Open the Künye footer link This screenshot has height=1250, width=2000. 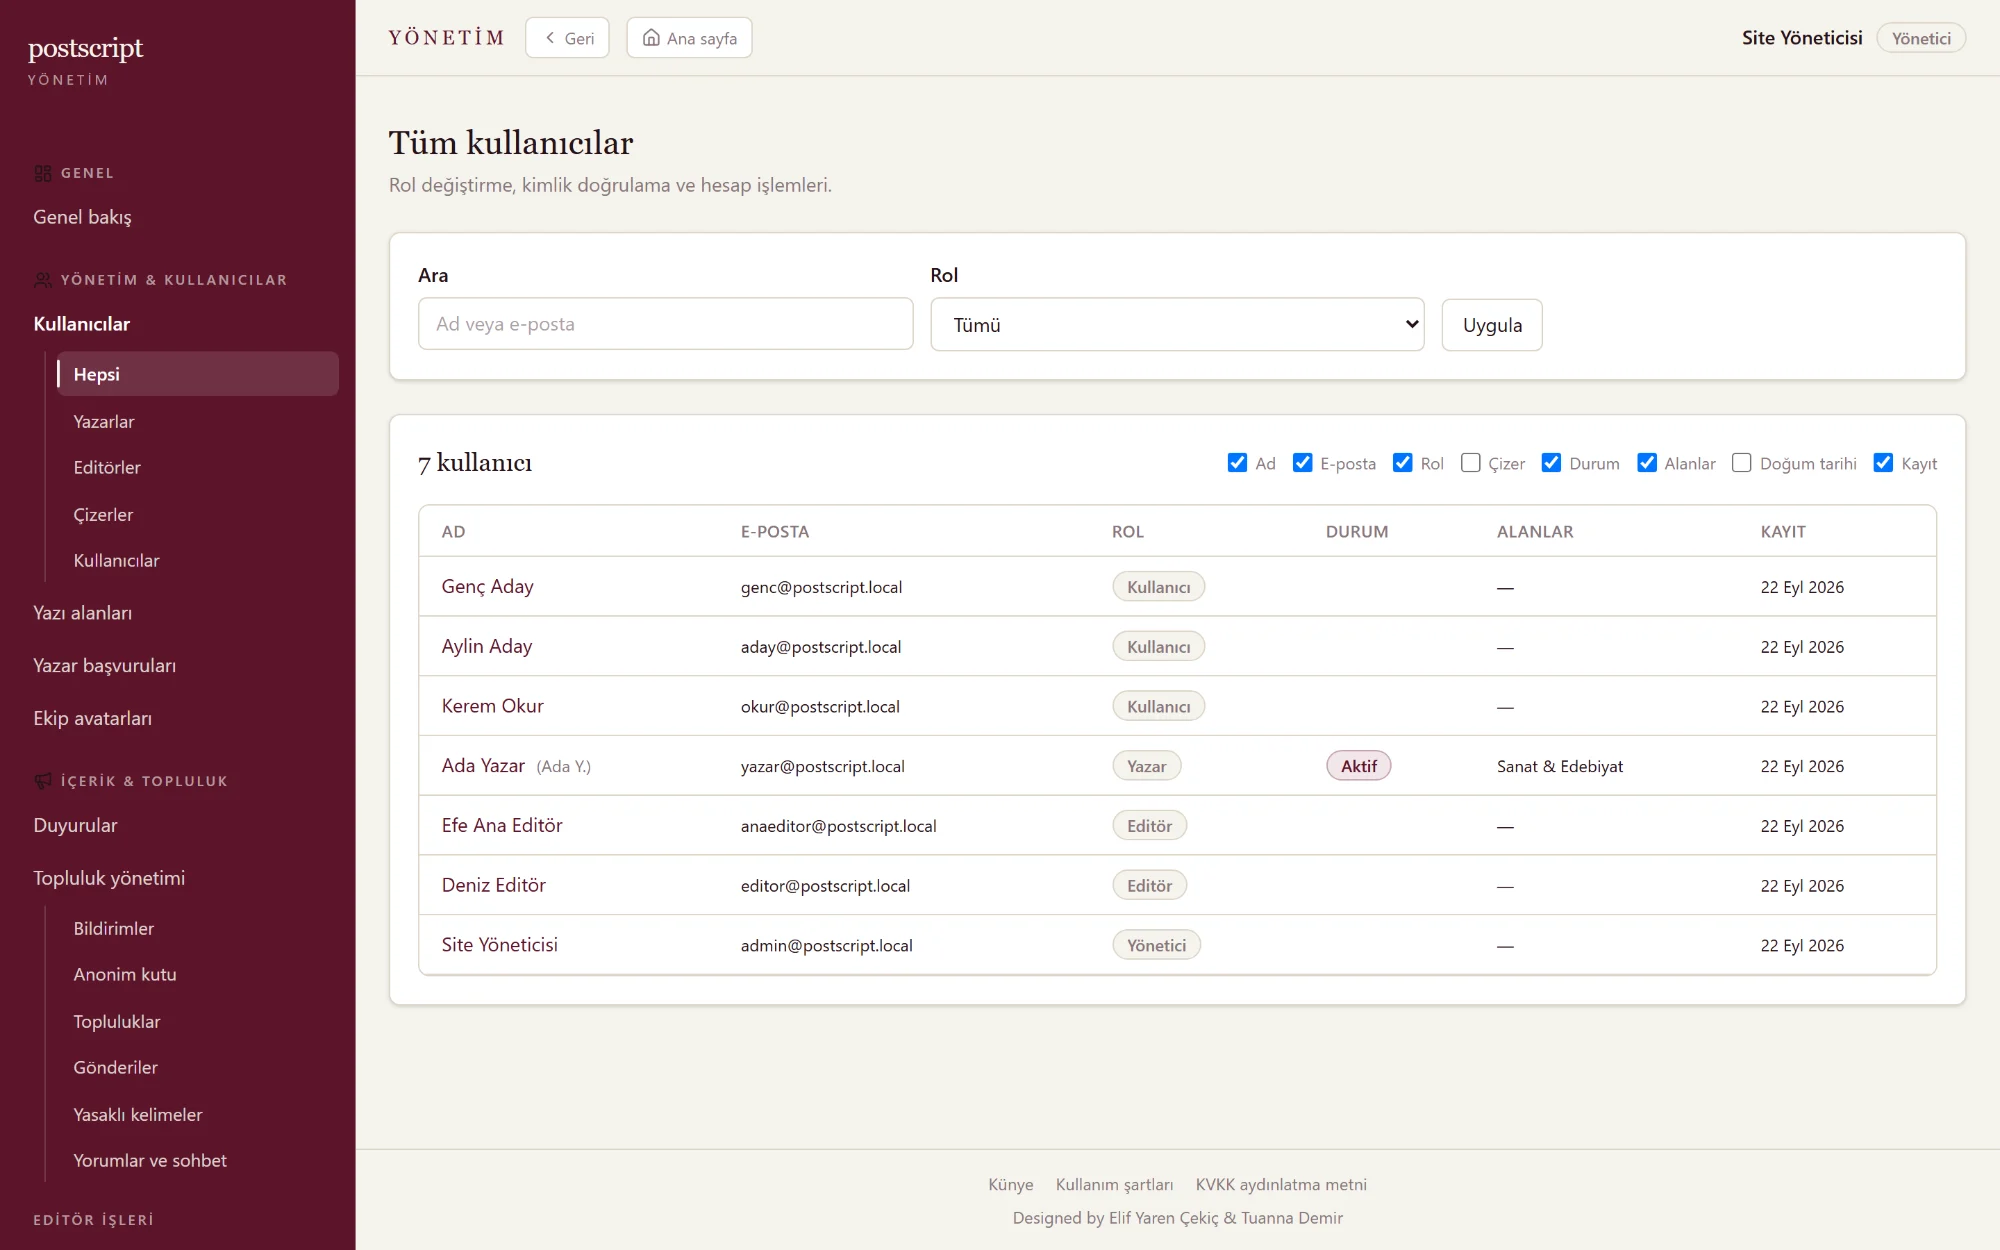click(x=1011, y=1185)
